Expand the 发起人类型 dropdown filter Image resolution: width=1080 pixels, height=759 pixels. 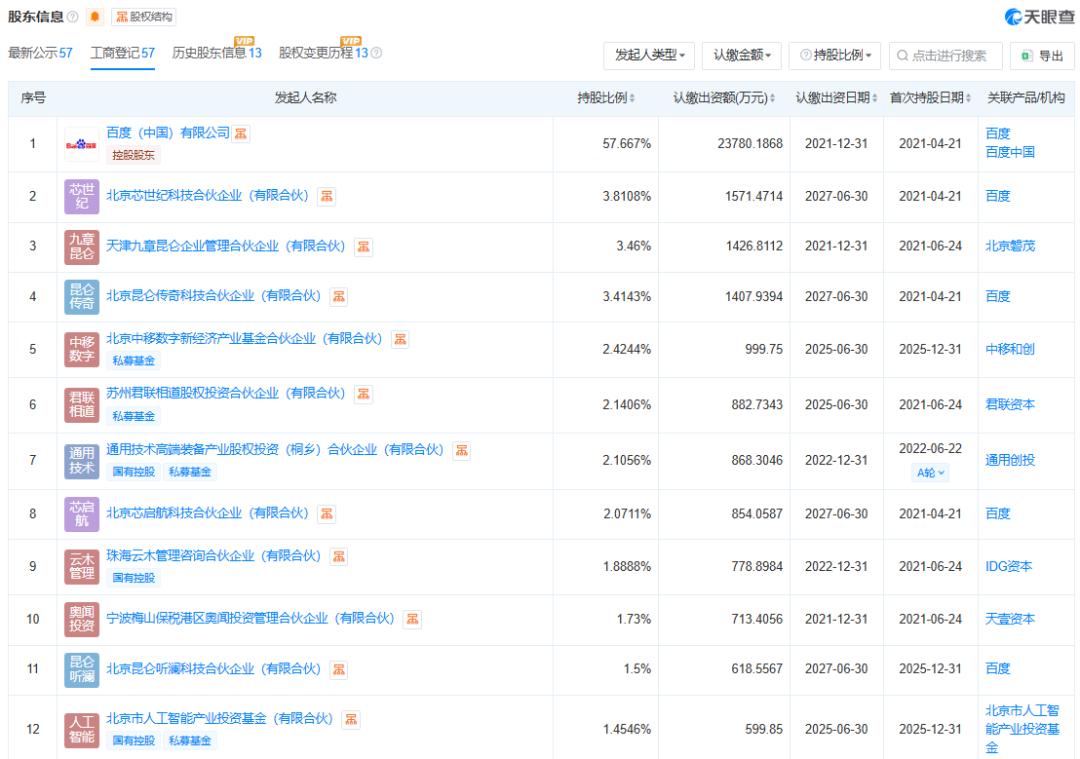pos(649,55)
